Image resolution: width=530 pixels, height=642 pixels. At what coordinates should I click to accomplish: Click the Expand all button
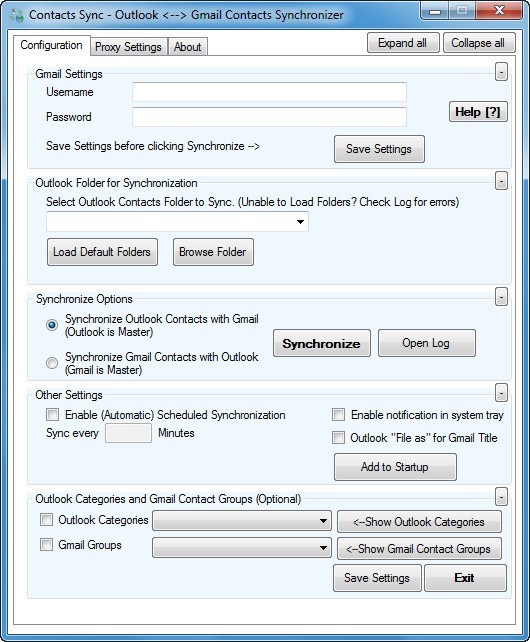(x=403, y=43)
